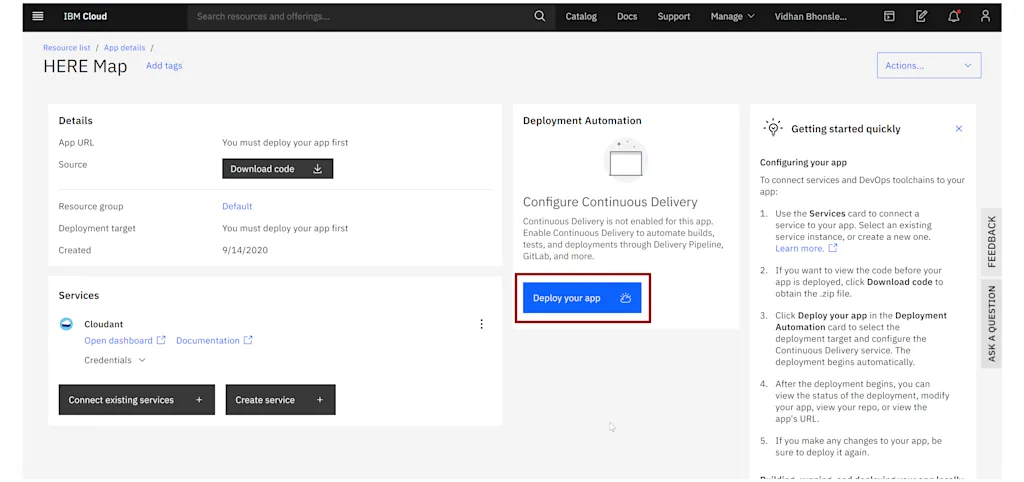Image resolution: width=1024 pixels, height=482 pixels.
Task: Expand the Manage dropdown menu
Action: click(x=733, y=16)
